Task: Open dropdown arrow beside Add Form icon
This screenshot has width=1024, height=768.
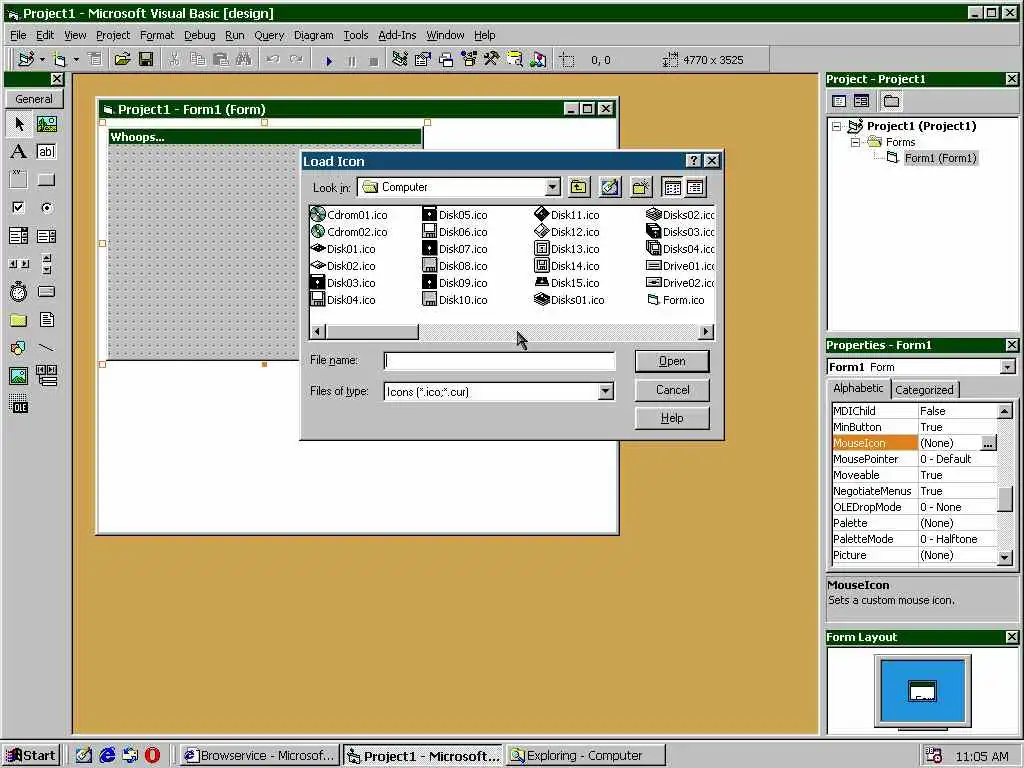Action: pos(76,59)
